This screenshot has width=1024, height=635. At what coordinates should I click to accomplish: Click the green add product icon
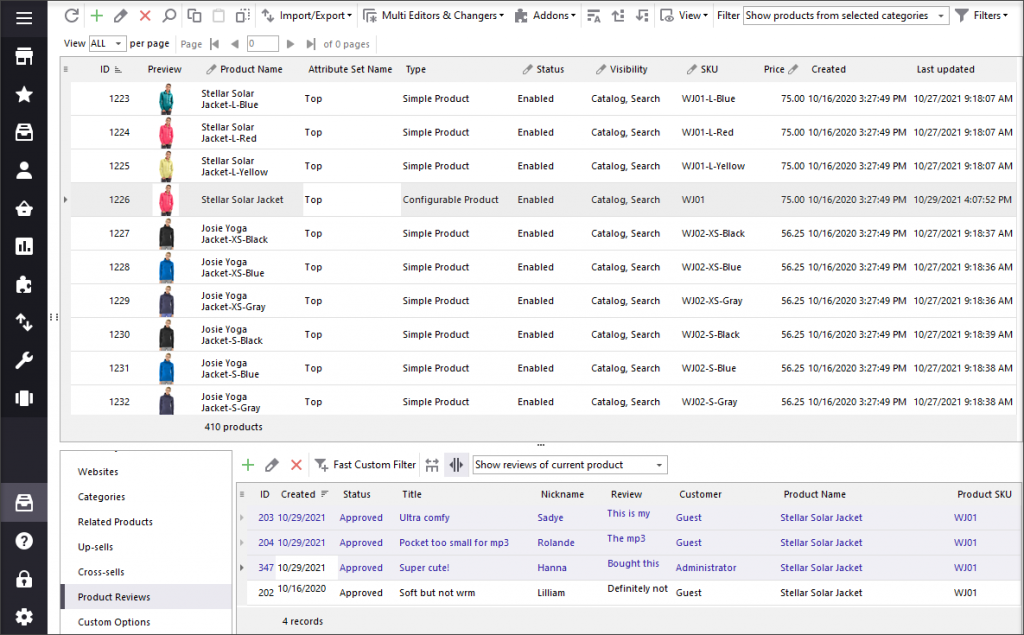(97, 16)
